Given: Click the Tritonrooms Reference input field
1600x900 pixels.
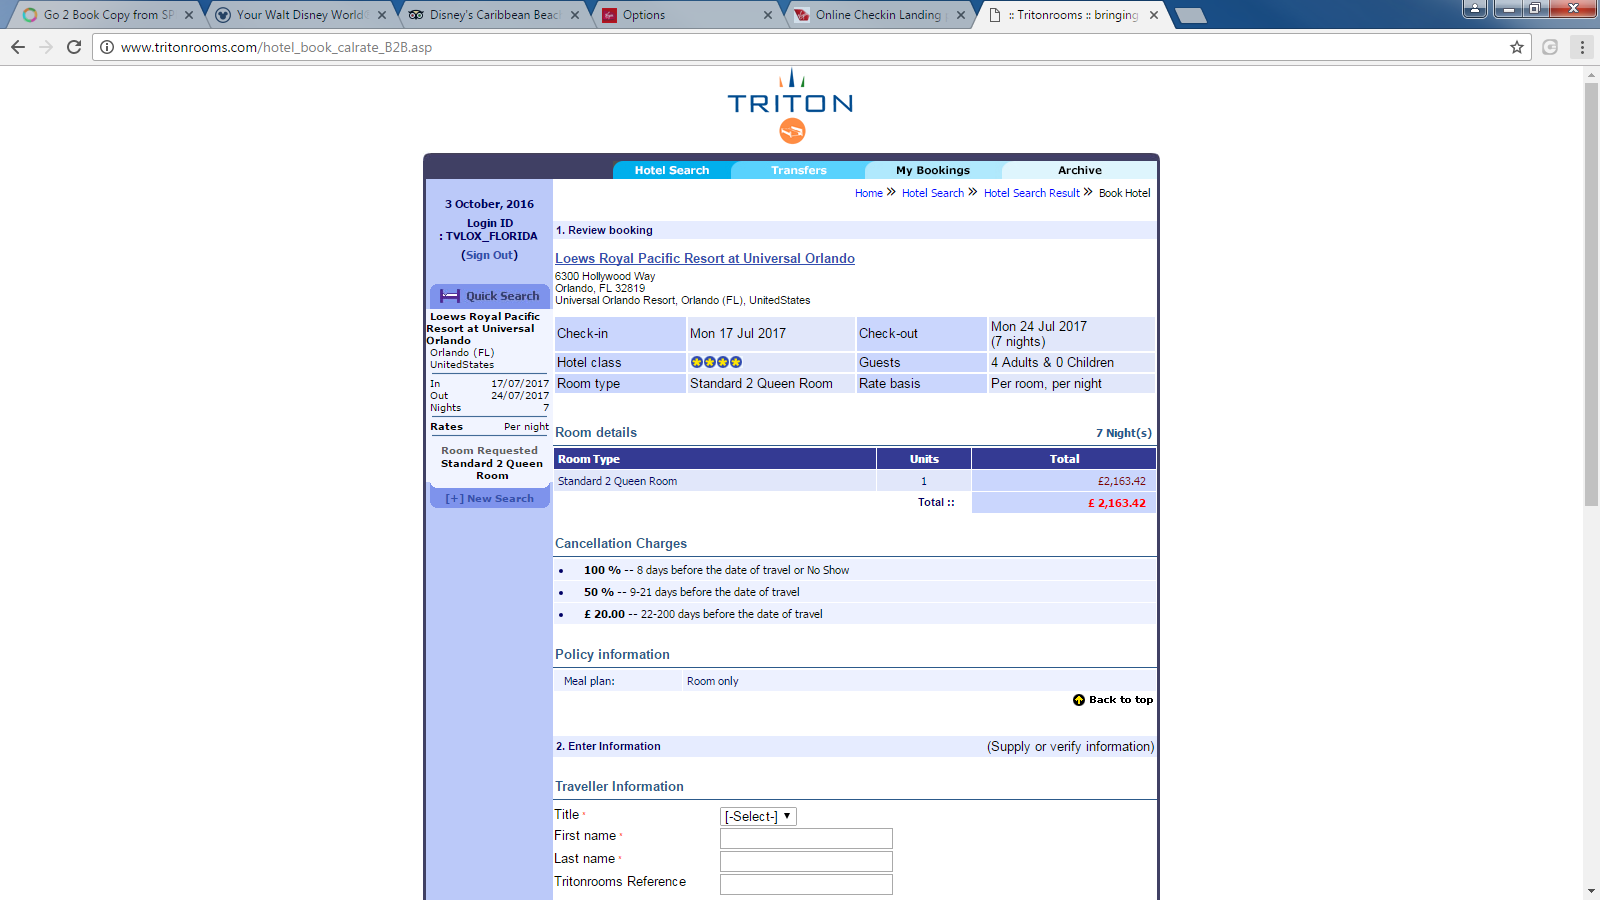Looking at the screenshot, I should 806,884.
